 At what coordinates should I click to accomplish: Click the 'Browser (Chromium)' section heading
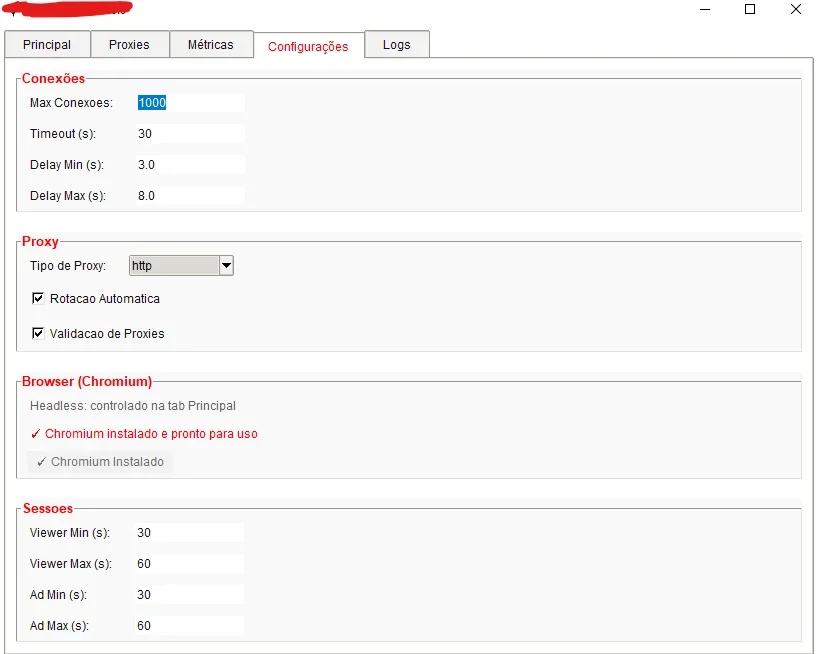(87, 381)
